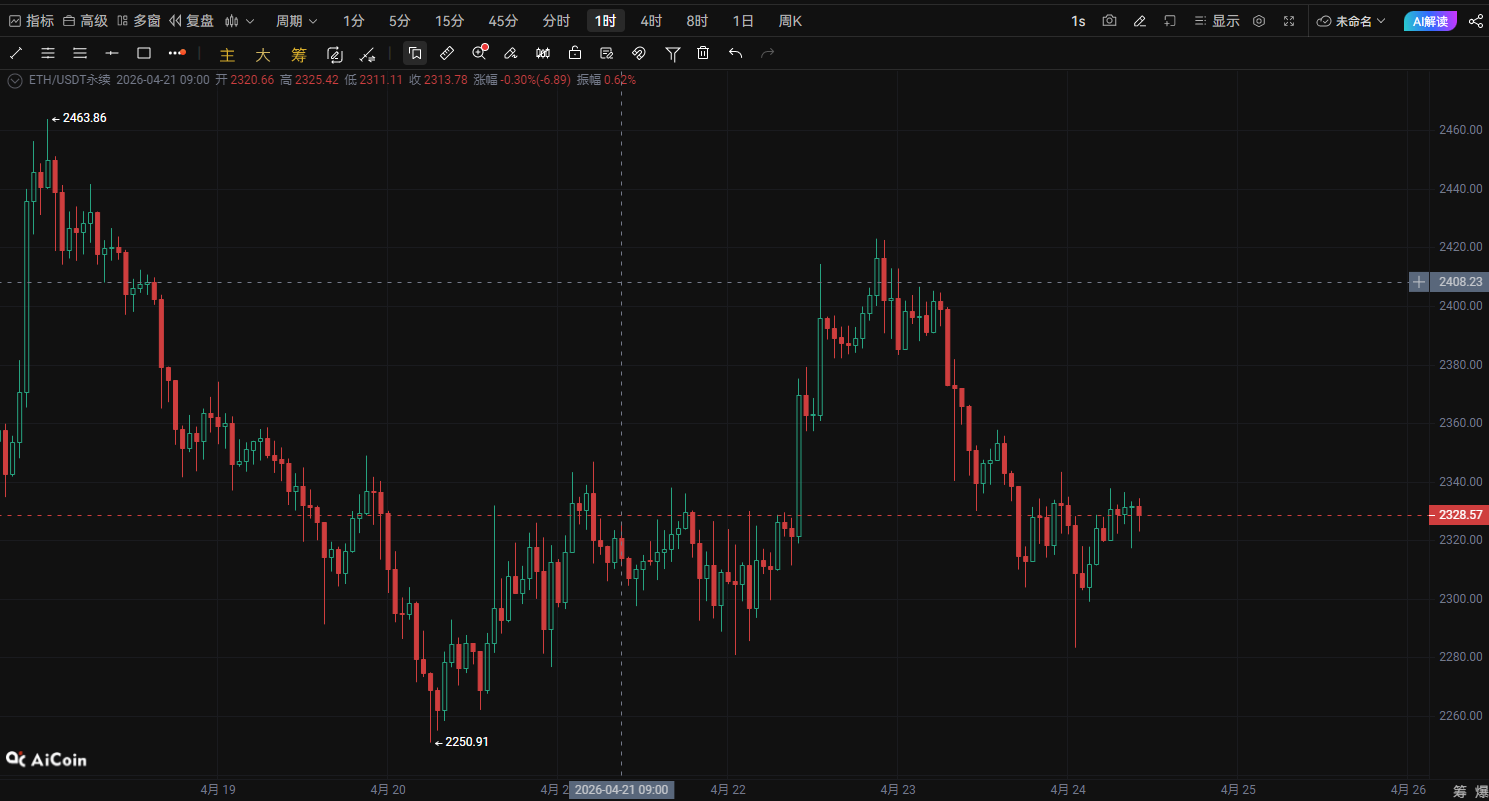Click the 涨幅 -0.30%(-6.89) change value

tap(520, 80)
